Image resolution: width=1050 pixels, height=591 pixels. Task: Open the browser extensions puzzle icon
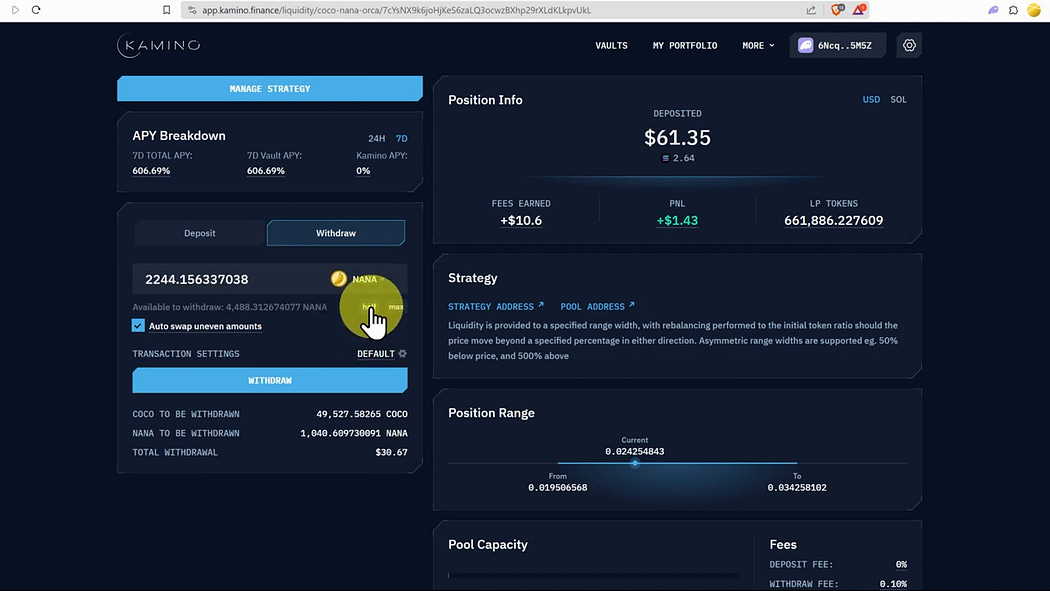coord(1013,10)
